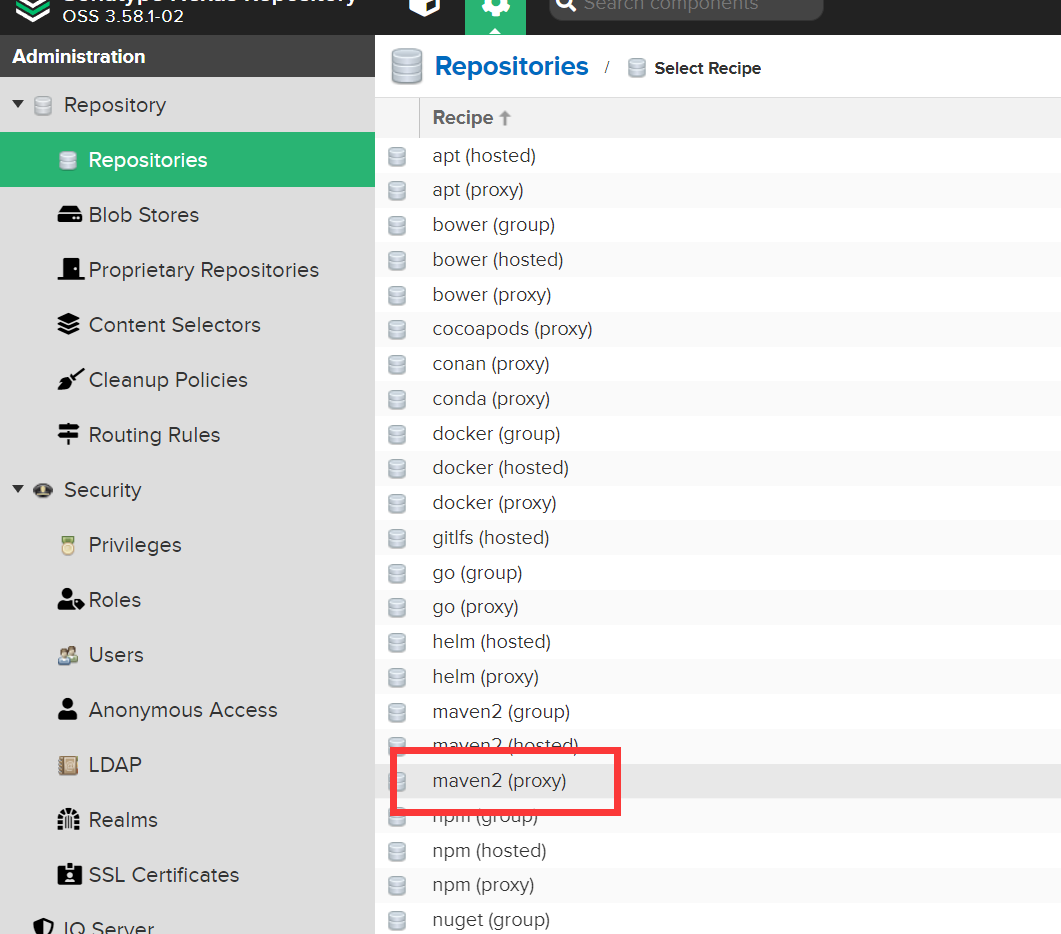Select the maven2 (proxy) recipe

click(x=499, y=781)
